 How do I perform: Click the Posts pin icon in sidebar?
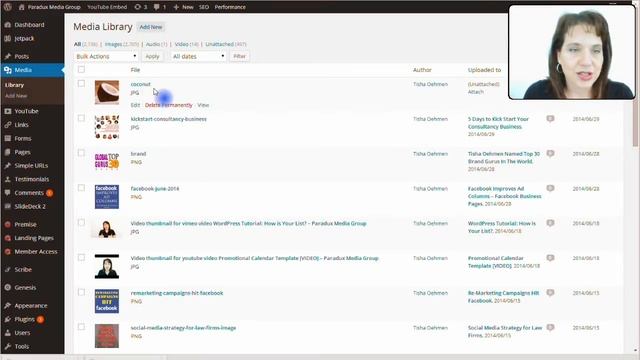click(x=8, y=56)
